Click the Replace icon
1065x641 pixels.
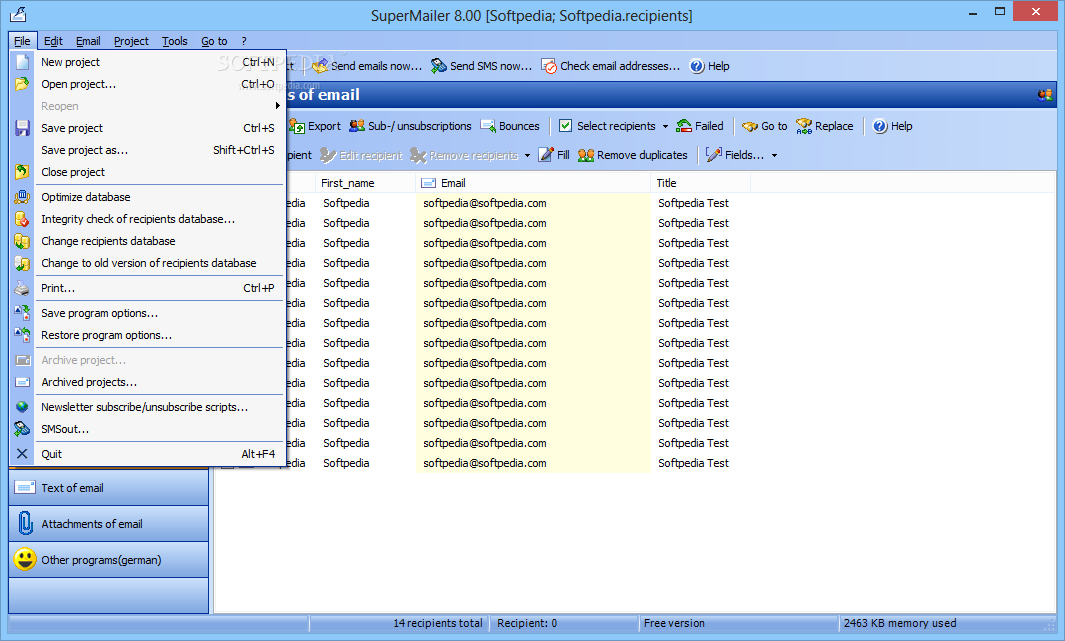pos(804,126)
